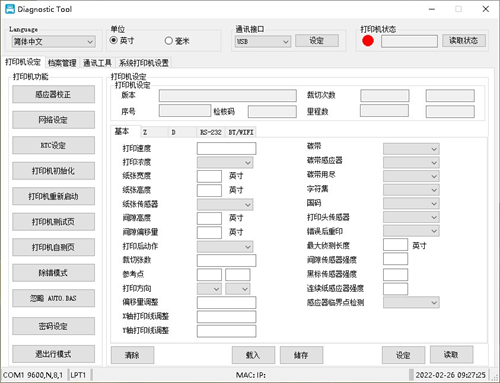Open the first 打印方向 dropdown
Viewport: 500px width, 383px height.
coord(209,289)
